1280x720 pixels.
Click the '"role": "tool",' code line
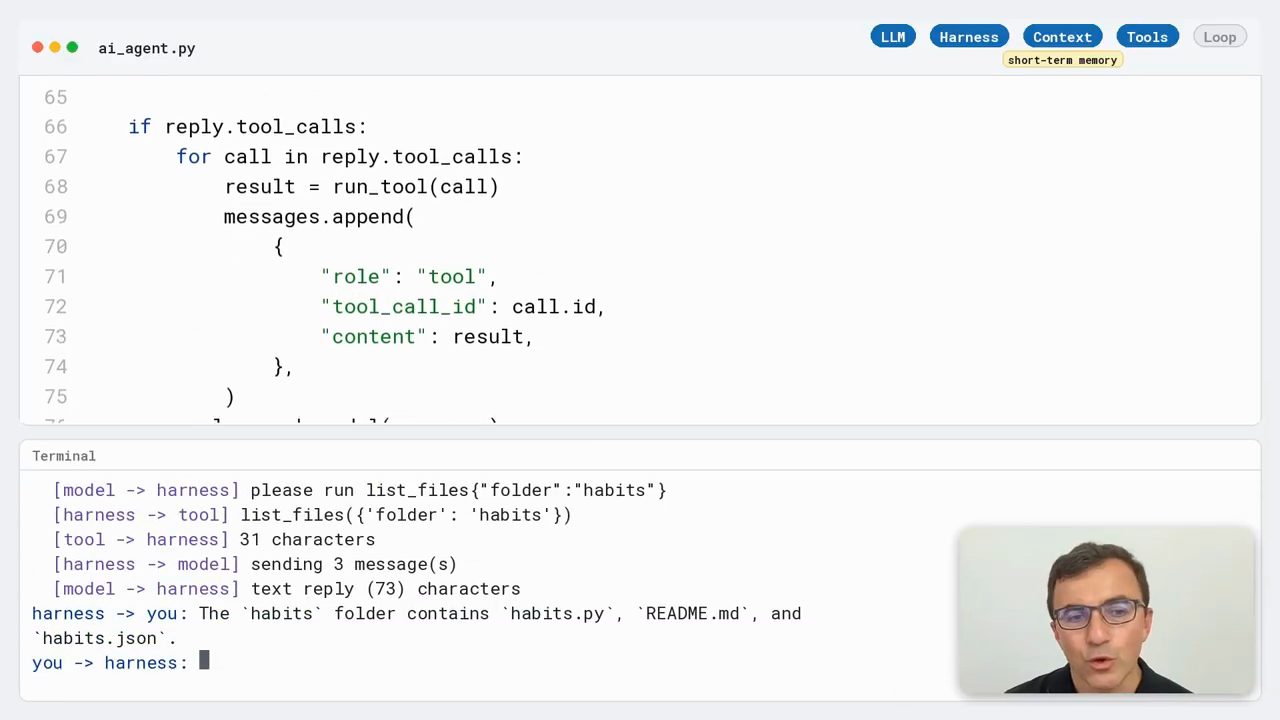coord(409,277)
